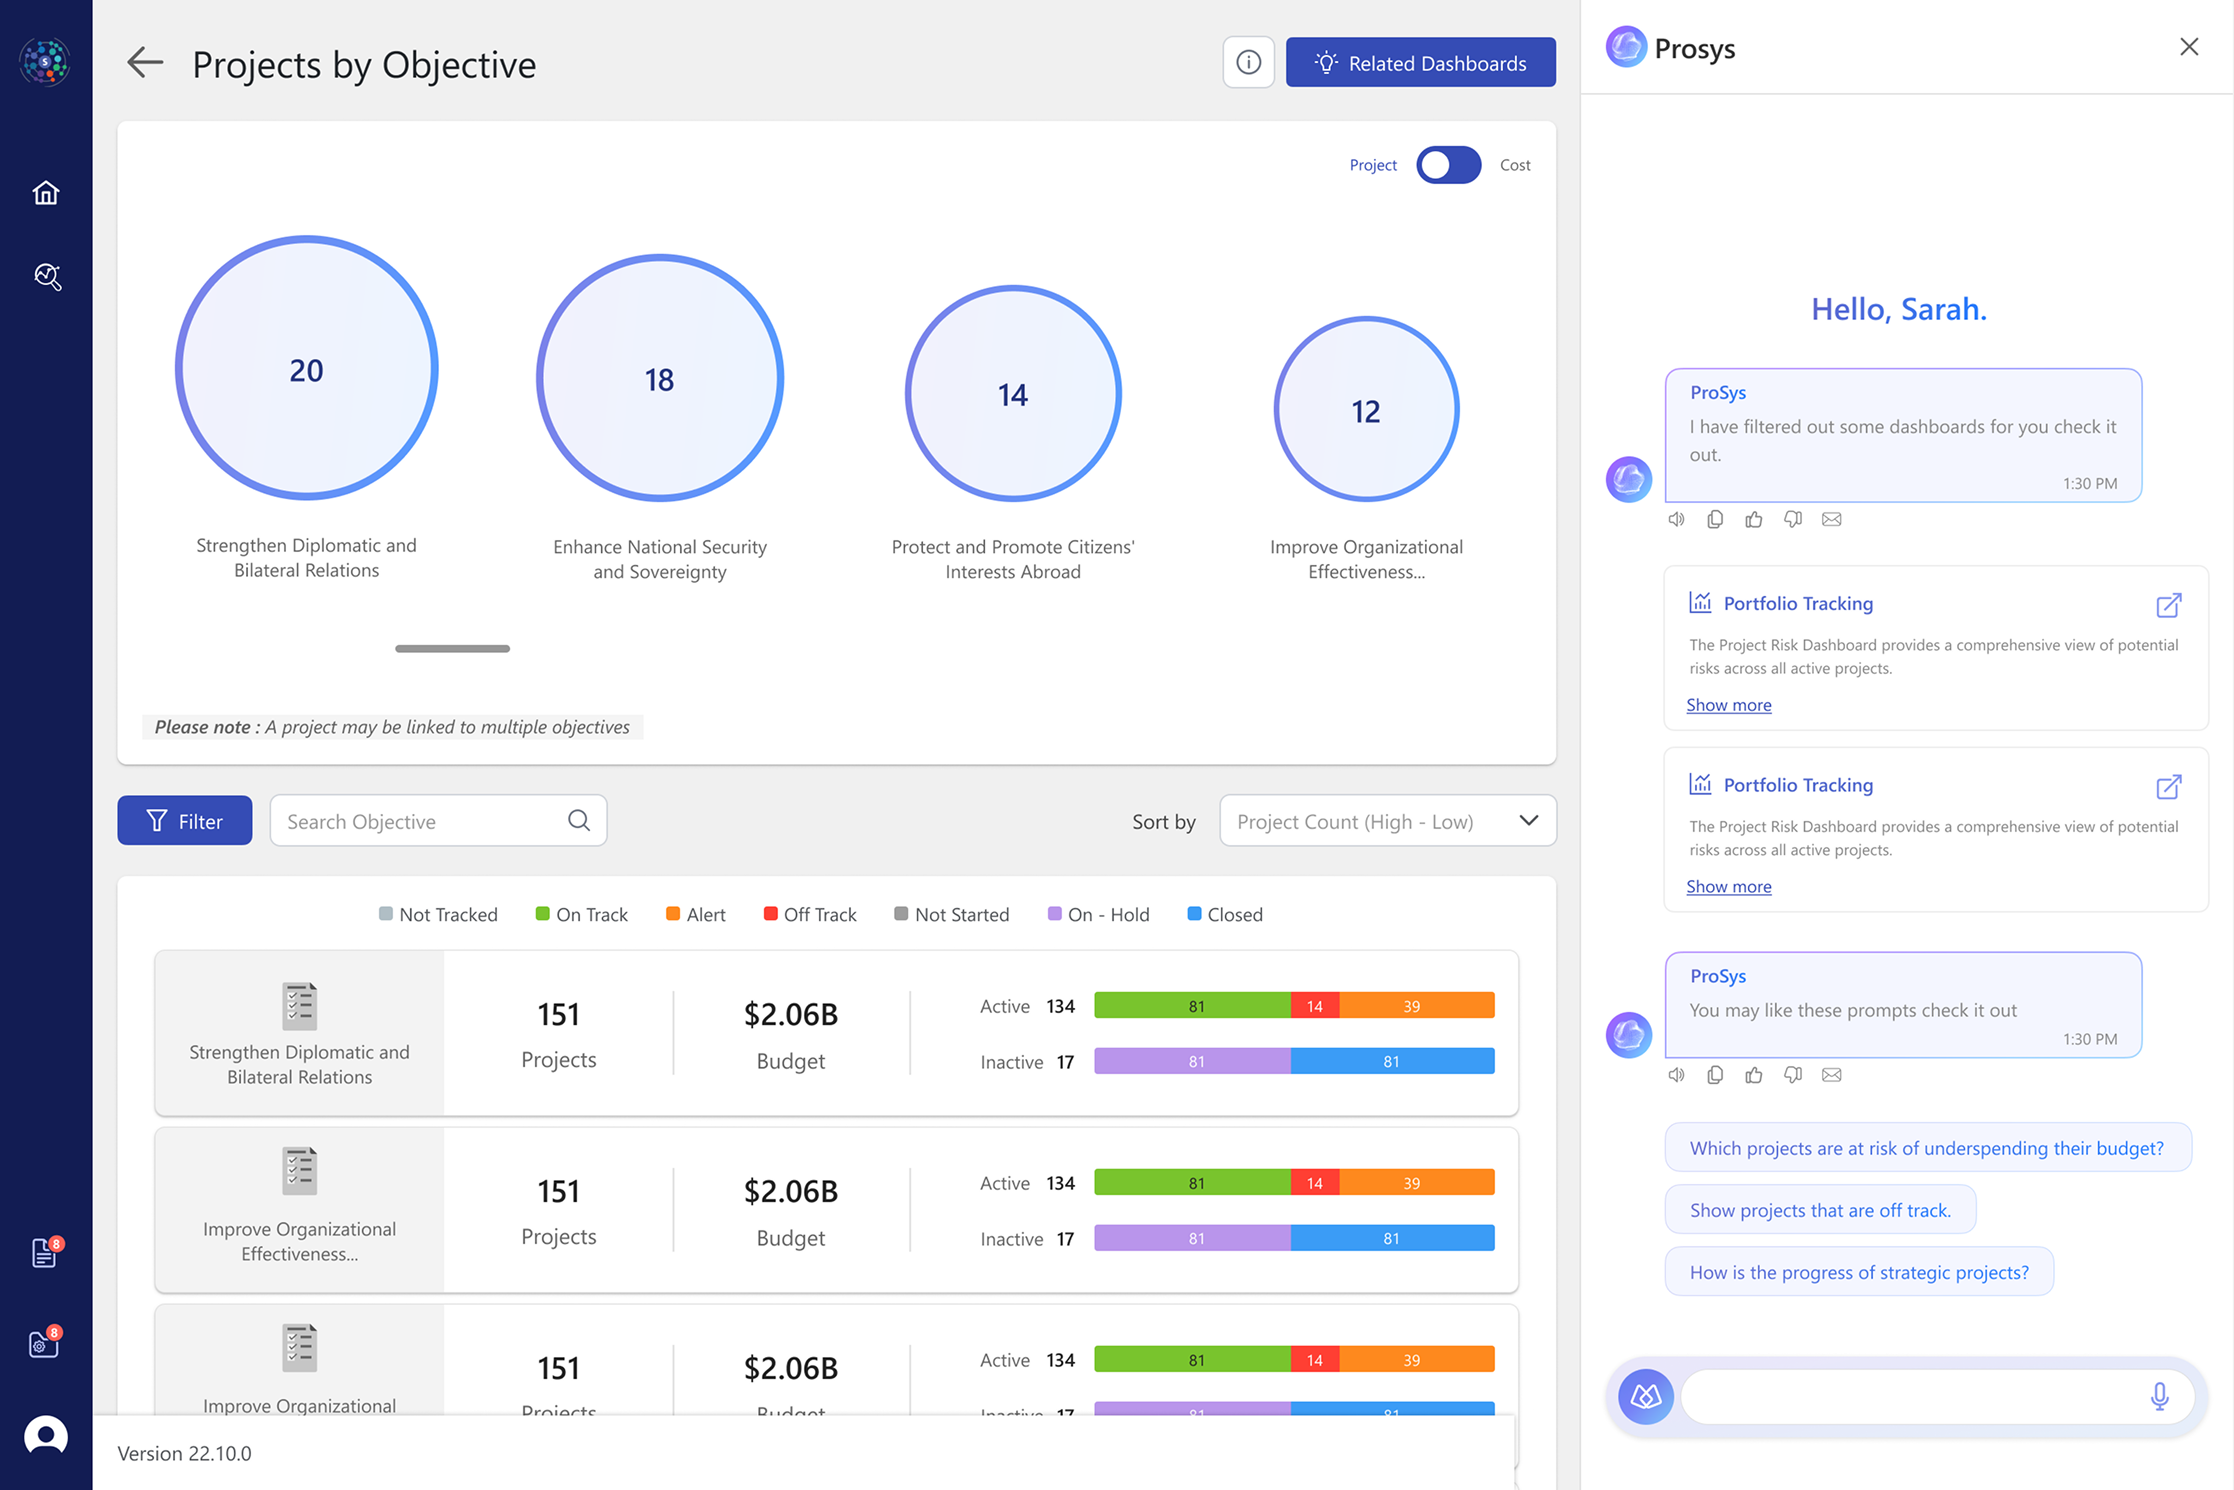Expand Show more on second Portfolio Tracking card

1728,886
